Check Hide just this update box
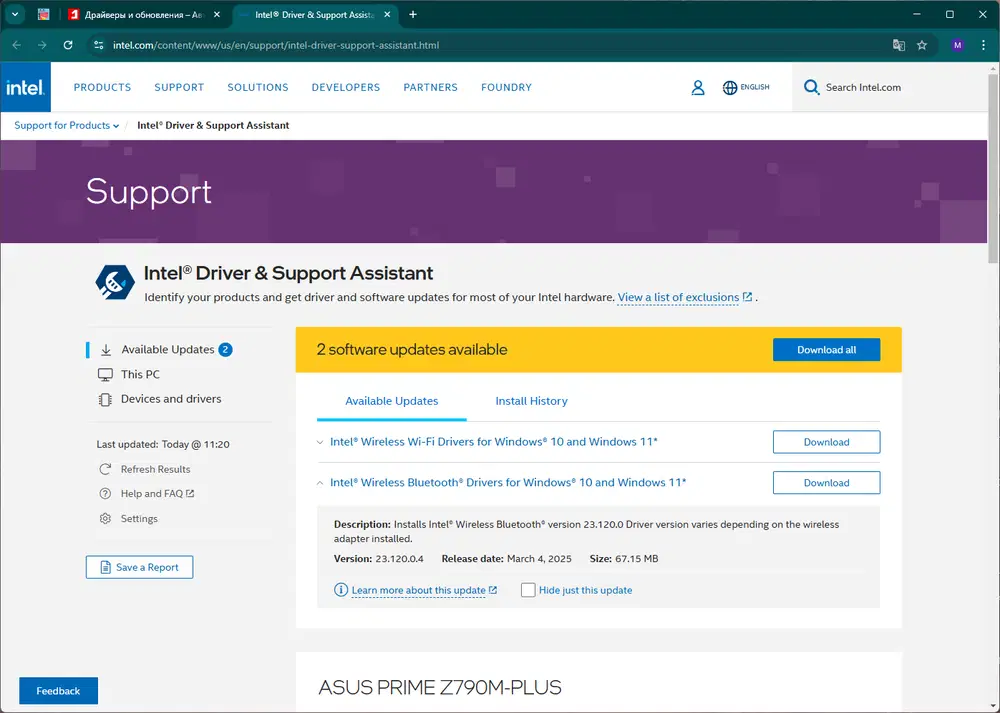 tap(528, 590)
